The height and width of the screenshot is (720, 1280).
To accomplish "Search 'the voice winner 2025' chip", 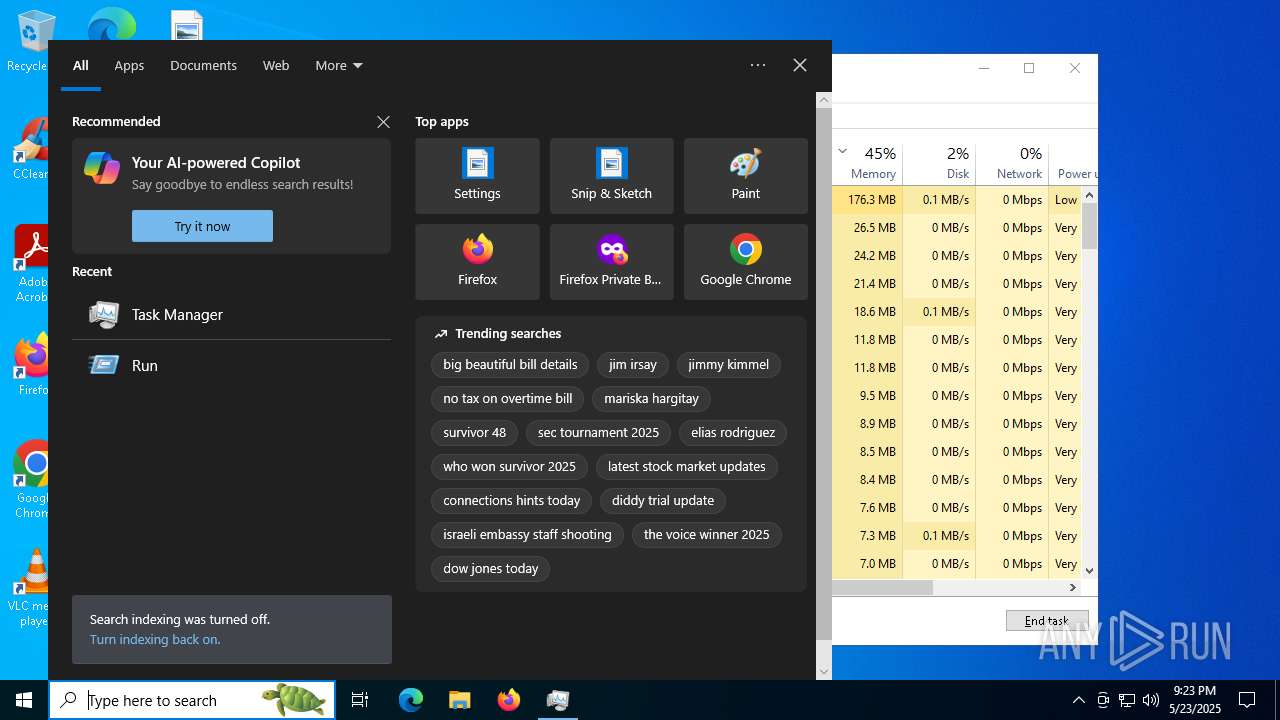I will point(706,535).
